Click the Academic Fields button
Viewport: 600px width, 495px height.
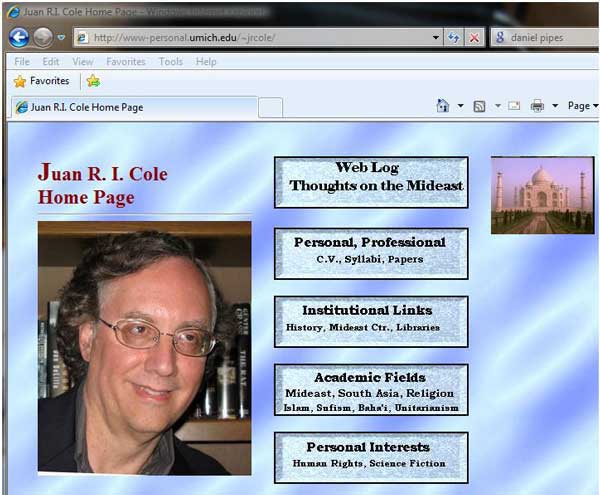click(371, 391)
